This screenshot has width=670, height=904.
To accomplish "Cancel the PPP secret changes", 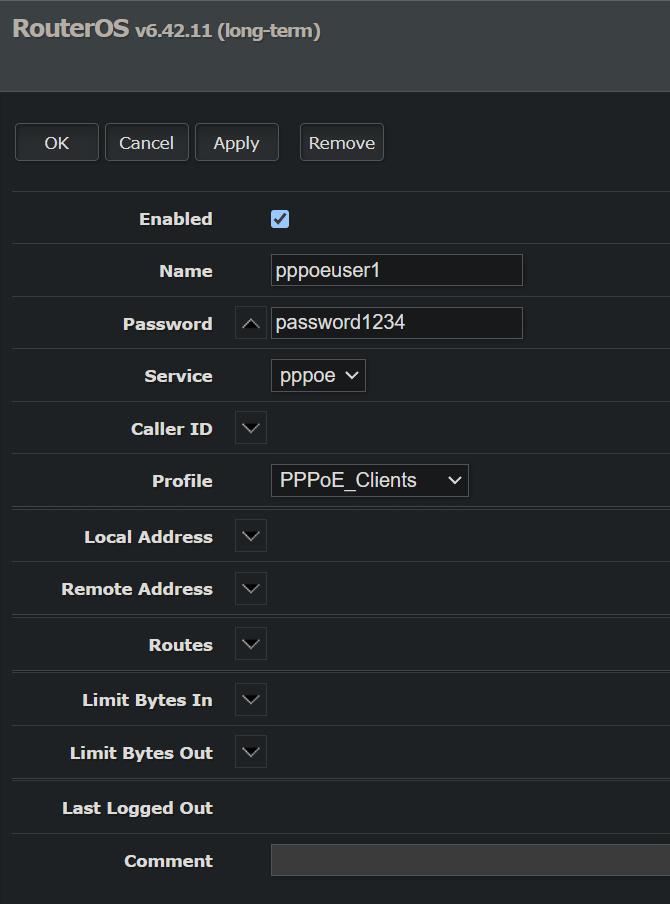I will (x=146, y=142).
